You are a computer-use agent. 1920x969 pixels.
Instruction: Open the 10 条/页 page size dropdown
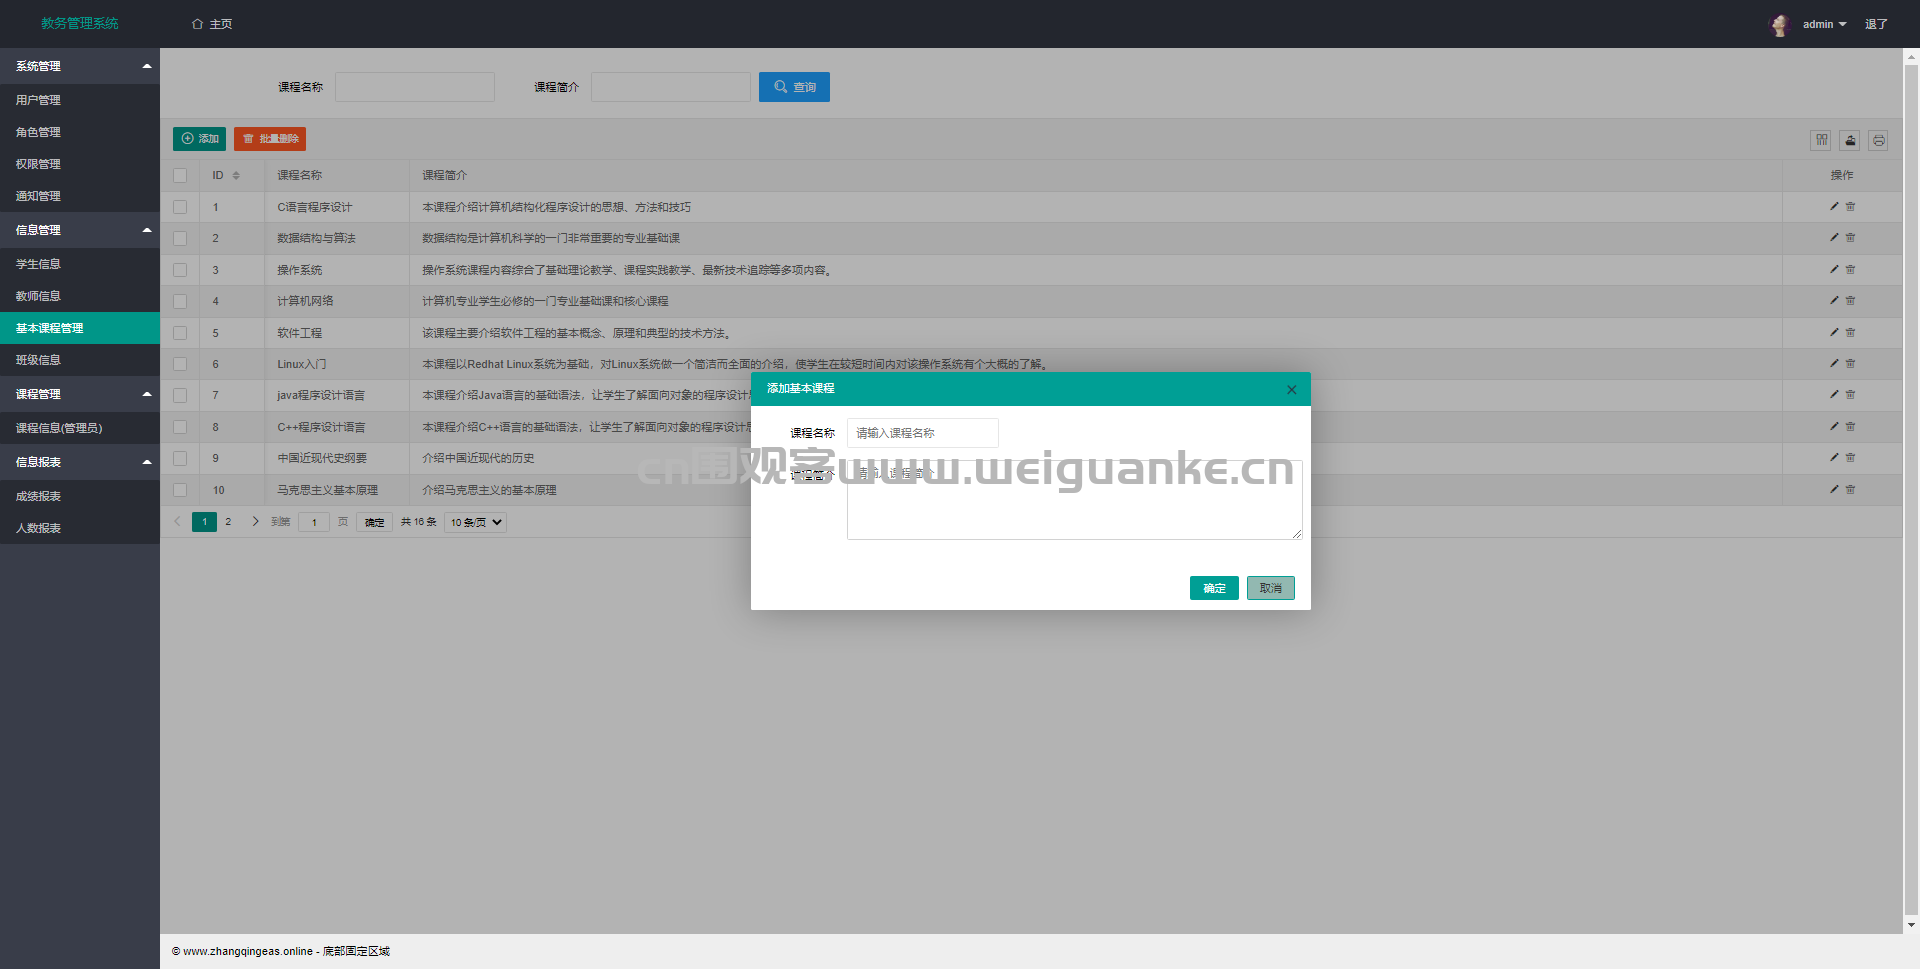[x=476, y=522]
